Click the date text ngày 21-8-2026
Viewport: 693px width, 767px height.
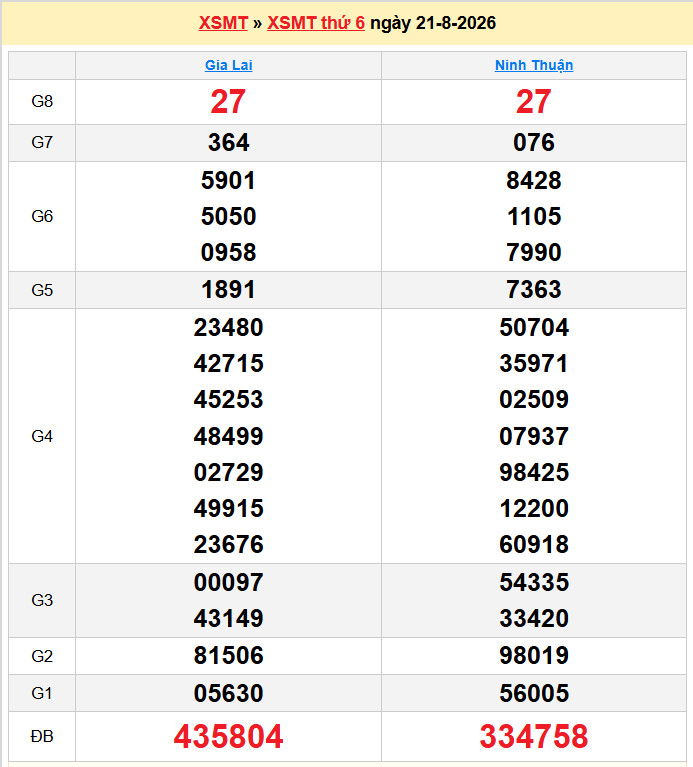coord(433,23)
